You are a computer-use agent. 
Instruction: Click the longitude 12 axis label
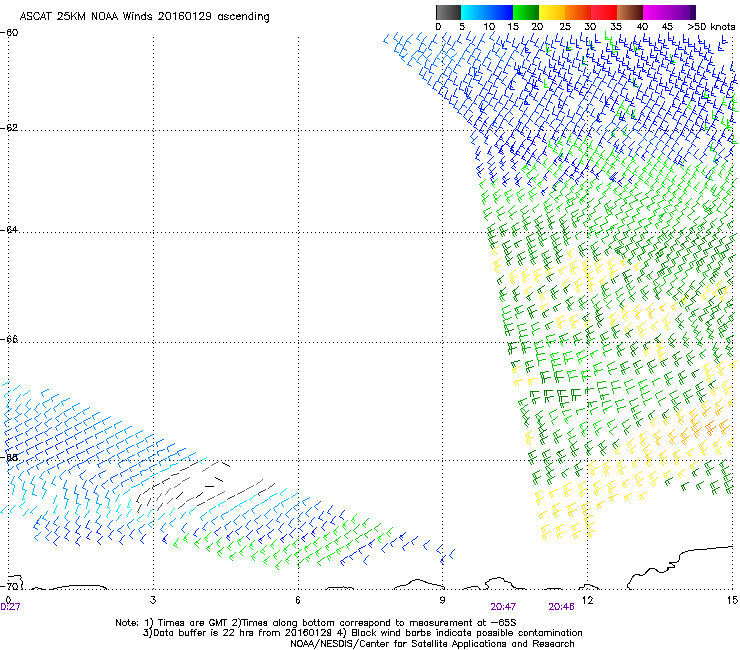(x=587, y=600)
